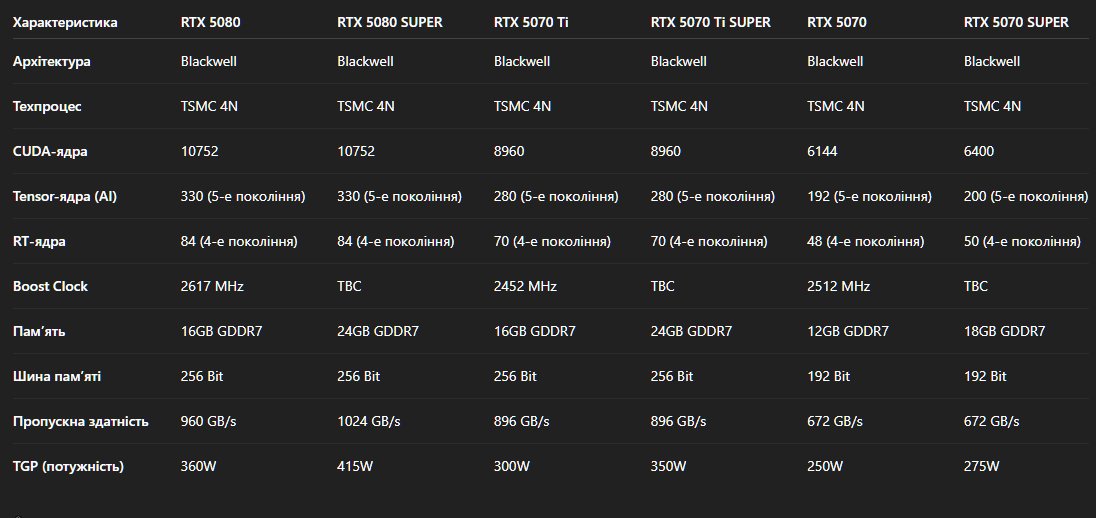Image resolution: width=1096 pixels, height=518 pixels.
Task: Select the Техпроцес row label
Action: (47, 106)
